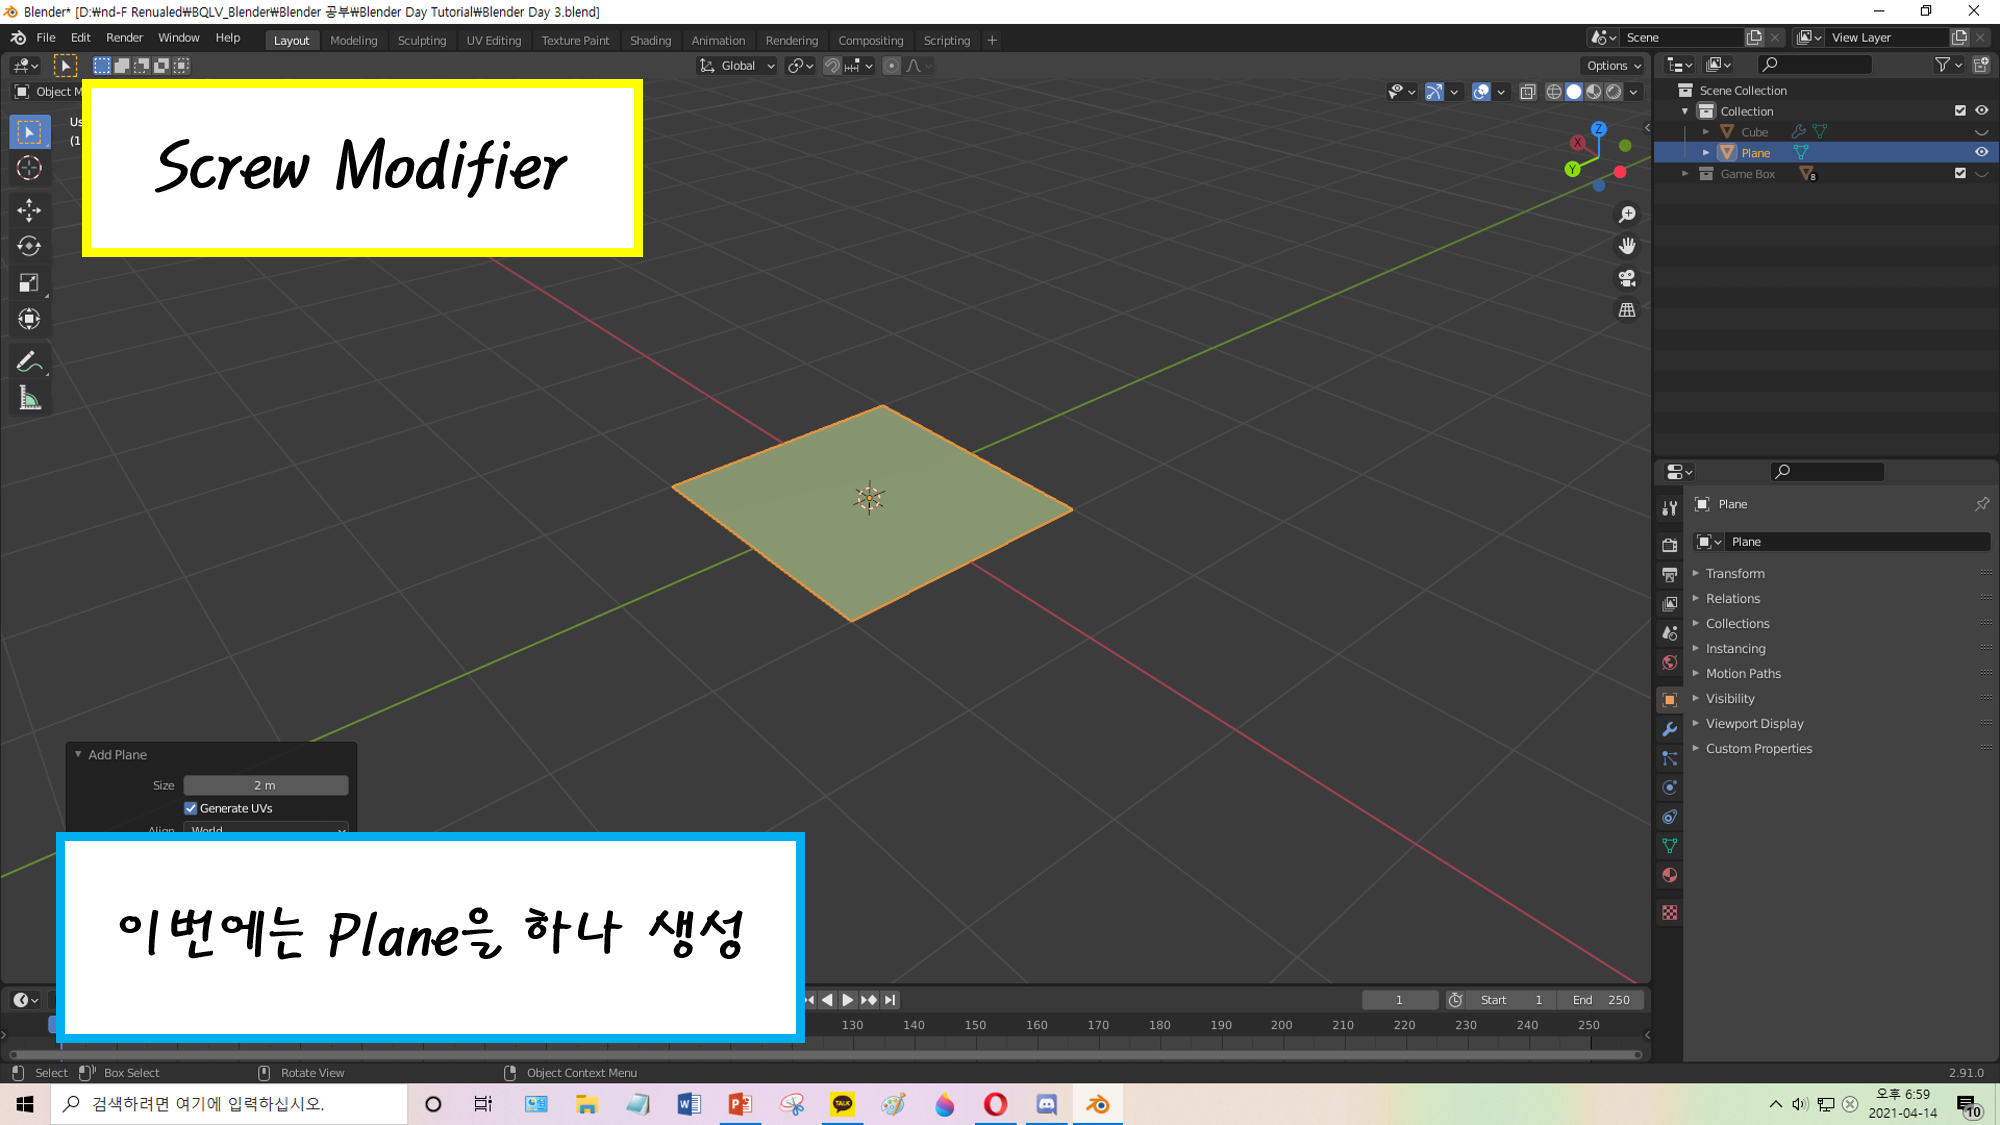Open PowerPoint from the Windows taskbar
This screenshot has width=2000, height=1125.
point(740,1104)
